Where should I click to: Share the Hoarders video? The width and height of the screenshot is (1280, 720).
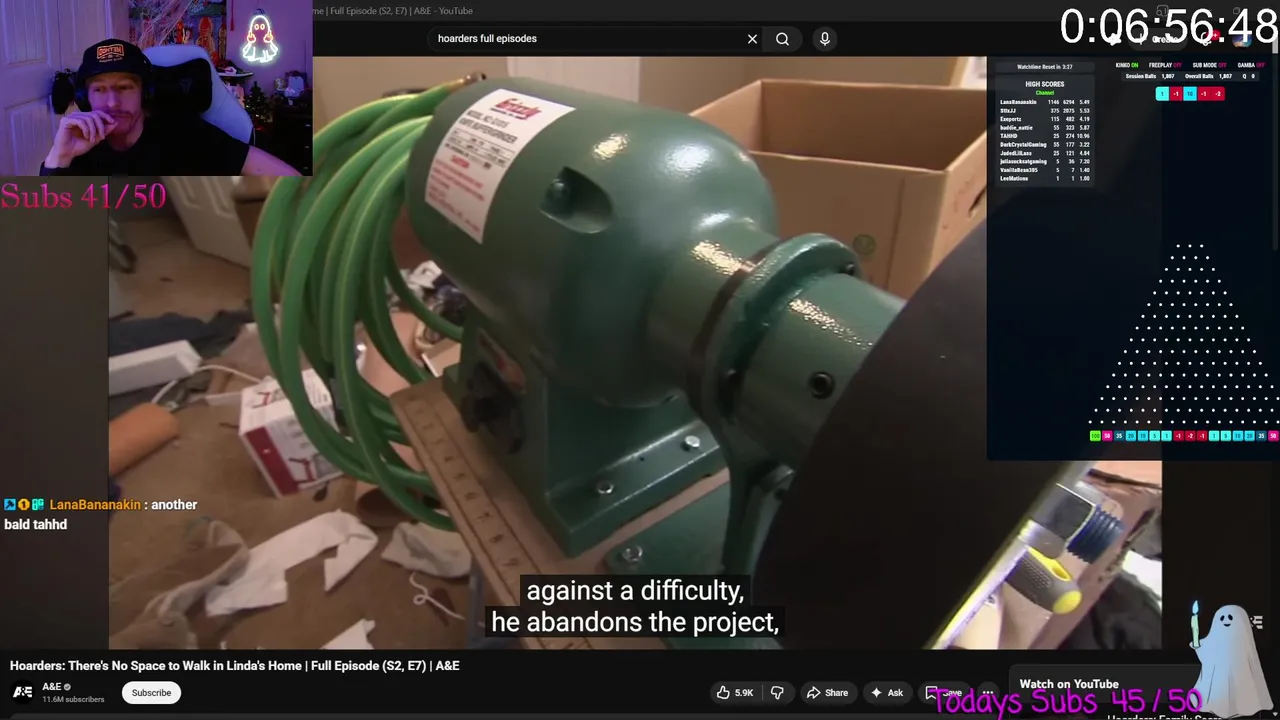pos(827,693)
